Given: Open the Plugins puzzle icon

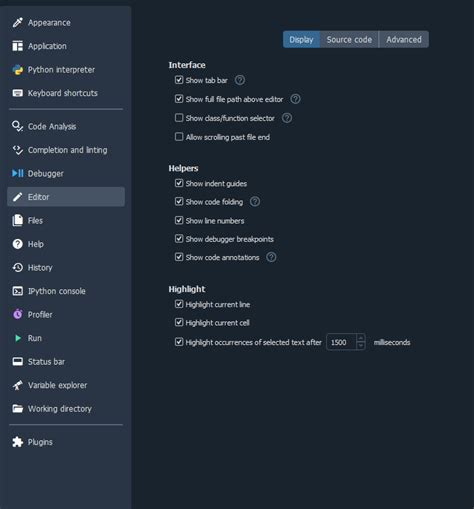Looking at the screenshot, I should [x=18, y=442].
